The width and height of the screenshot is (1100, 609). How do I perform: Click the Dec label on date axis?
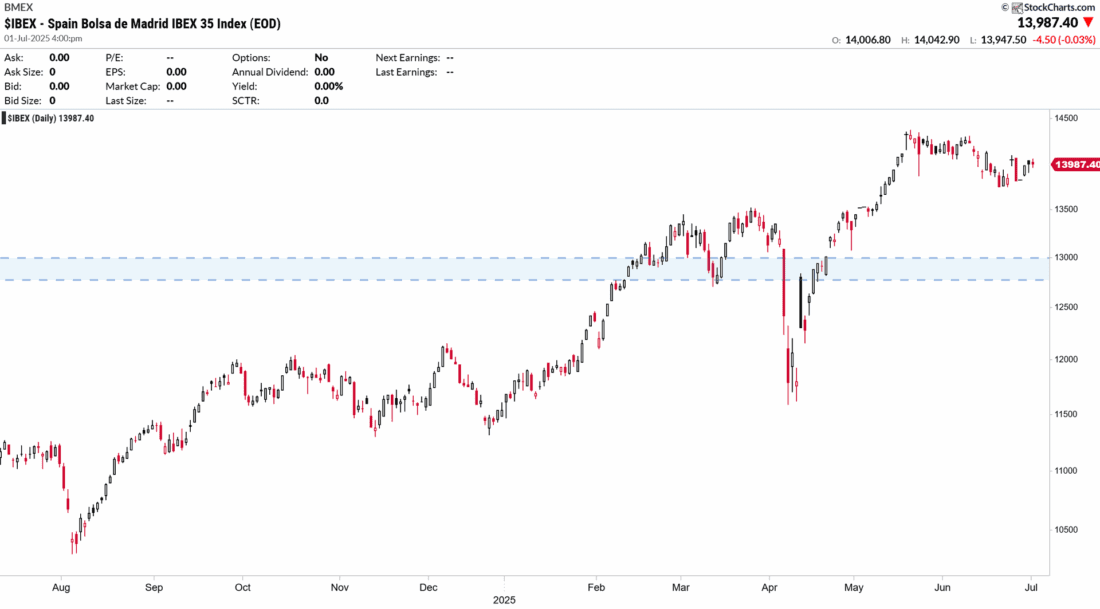point(428,587)
